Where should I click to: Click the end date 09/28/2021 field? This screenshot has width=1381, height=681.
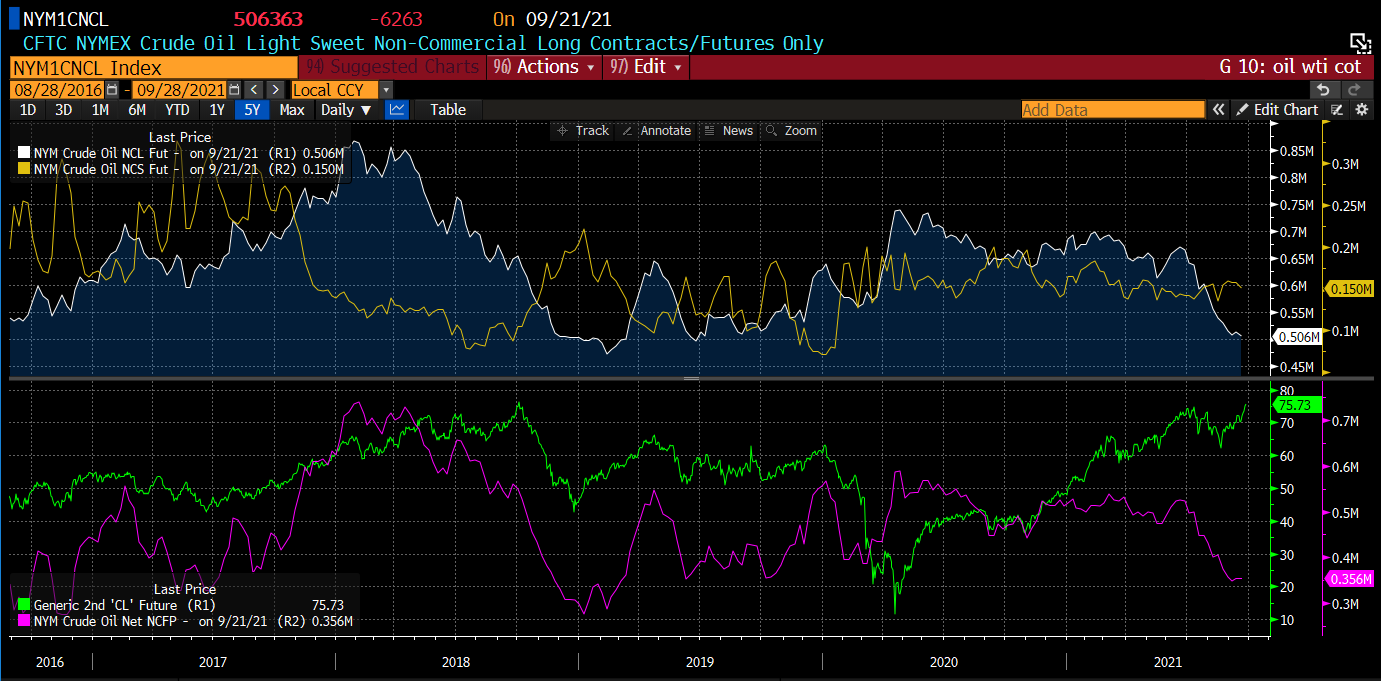(181, 90)
